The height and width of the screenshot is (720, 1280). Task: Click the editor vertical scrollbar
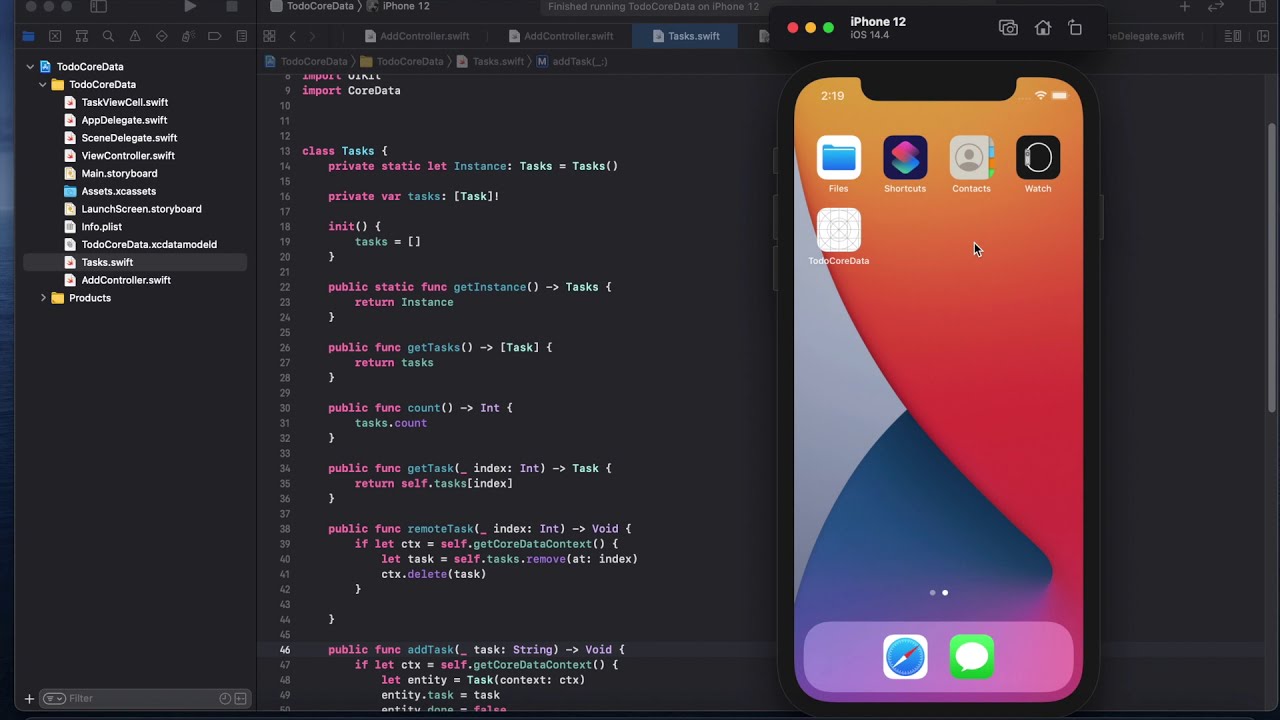[x=1272, y=270]
